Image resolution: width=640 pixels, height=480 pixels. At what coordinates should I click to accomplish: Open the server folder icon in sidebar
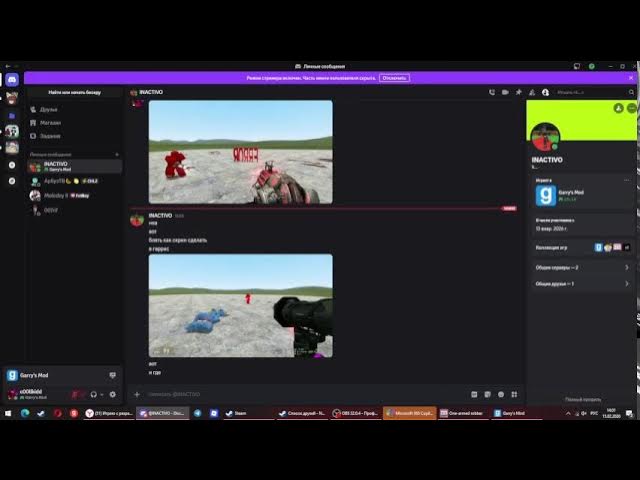(x=12, y=116)
